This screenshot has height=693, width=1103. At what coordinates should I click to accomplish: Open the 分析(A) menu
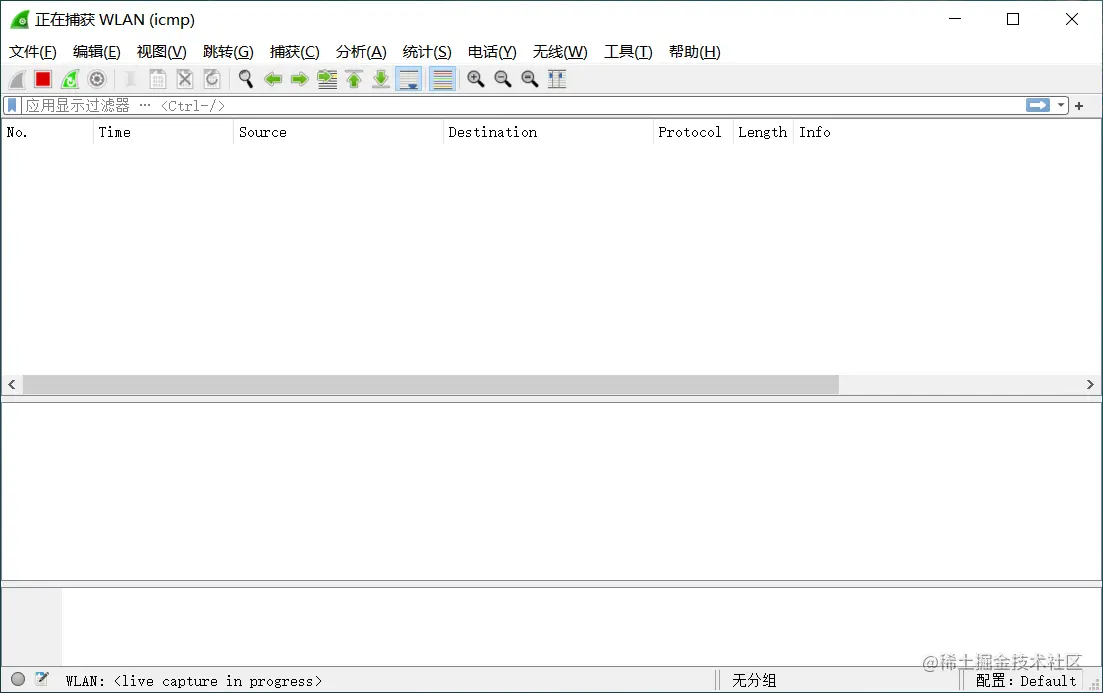pyautogui.click(x=361, y=52)
